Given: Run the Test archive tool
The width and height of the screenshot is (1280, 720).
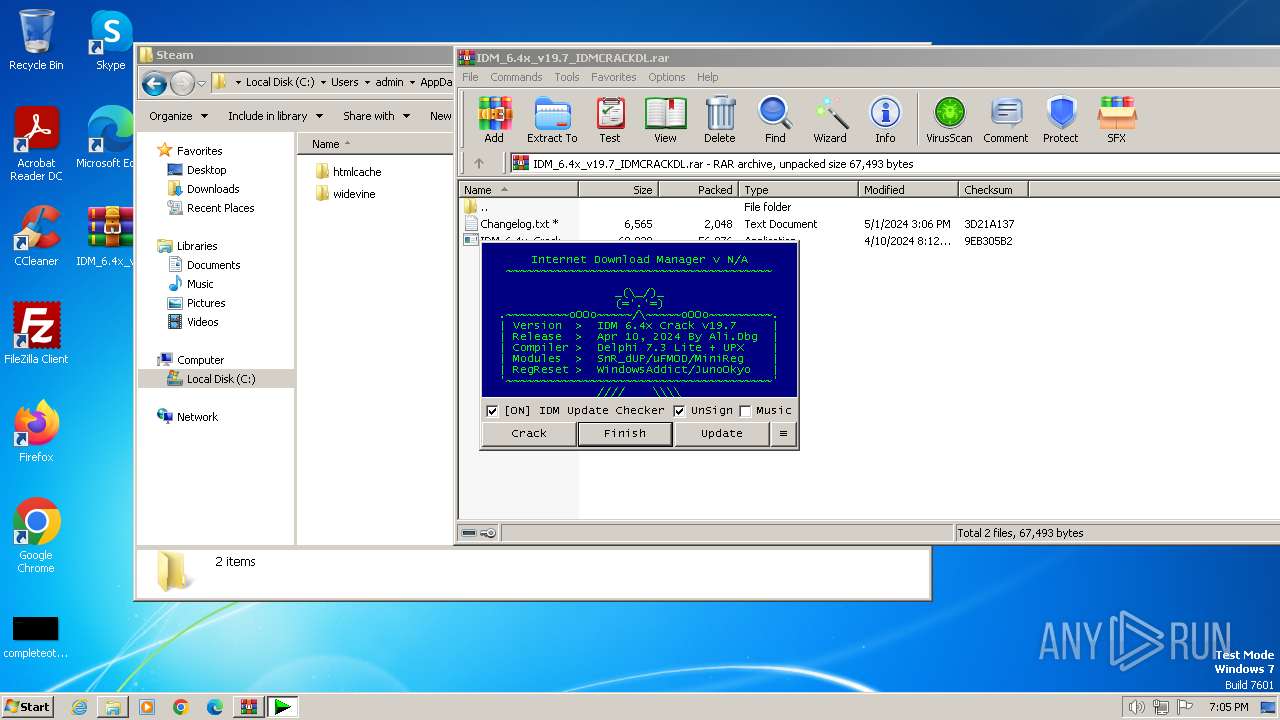Looking at the screenshot, I should (610, 120).
